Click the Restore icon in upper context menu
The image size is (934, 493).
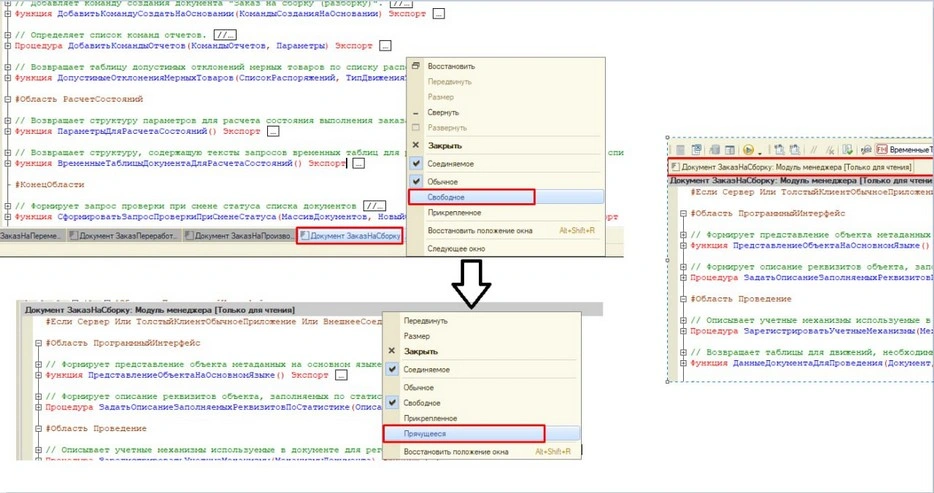[415, 66]
